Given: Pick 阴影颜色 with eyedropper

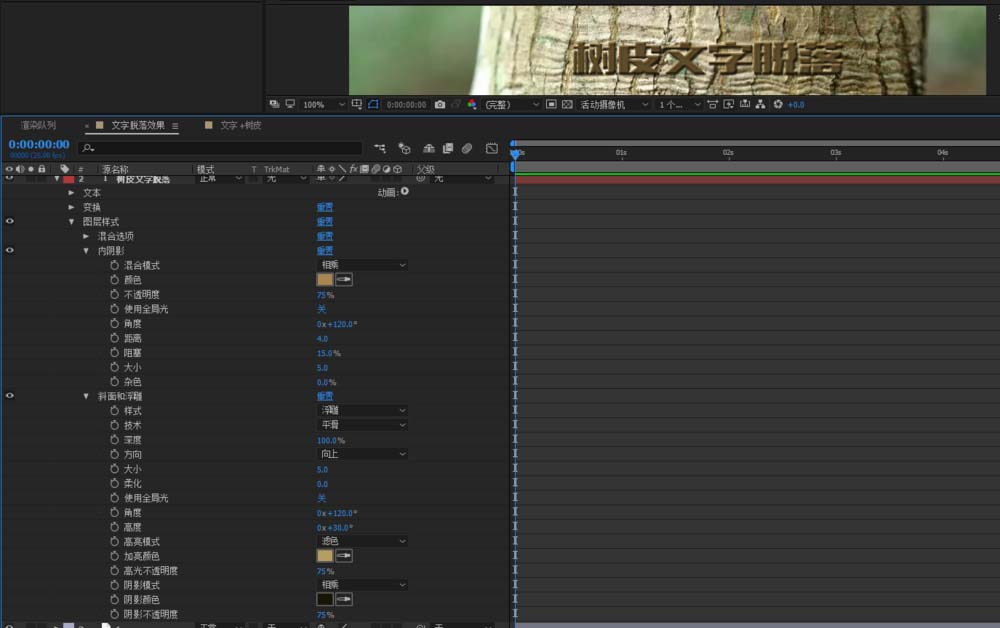Looking at the screenshot, I should click(344, 599).
